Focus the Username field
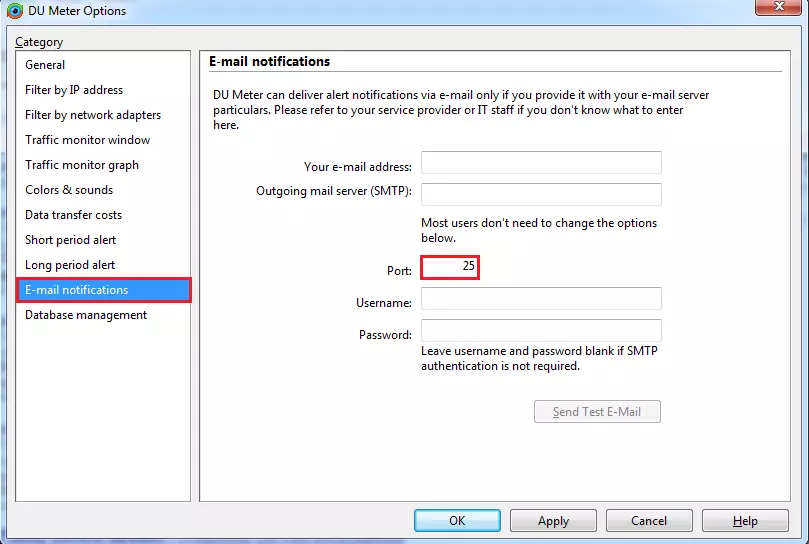This screenshot has height=544, width=809. pyautogui.click(x=541, y=298)
